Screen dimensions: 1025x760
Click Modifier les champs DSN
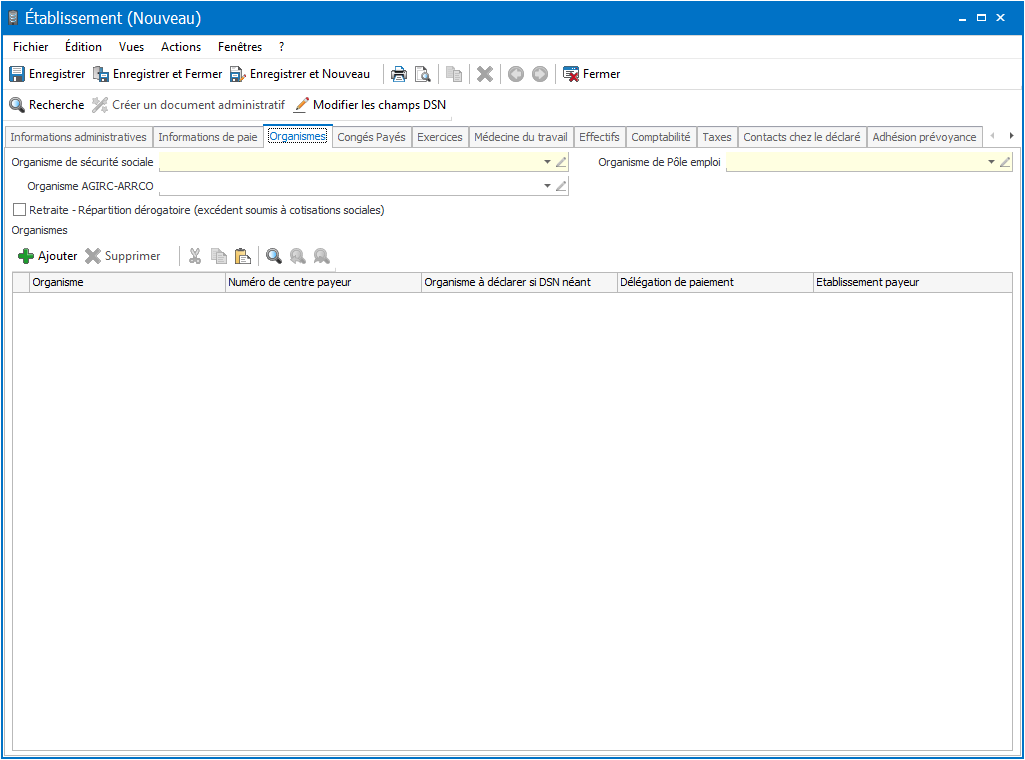370,105
